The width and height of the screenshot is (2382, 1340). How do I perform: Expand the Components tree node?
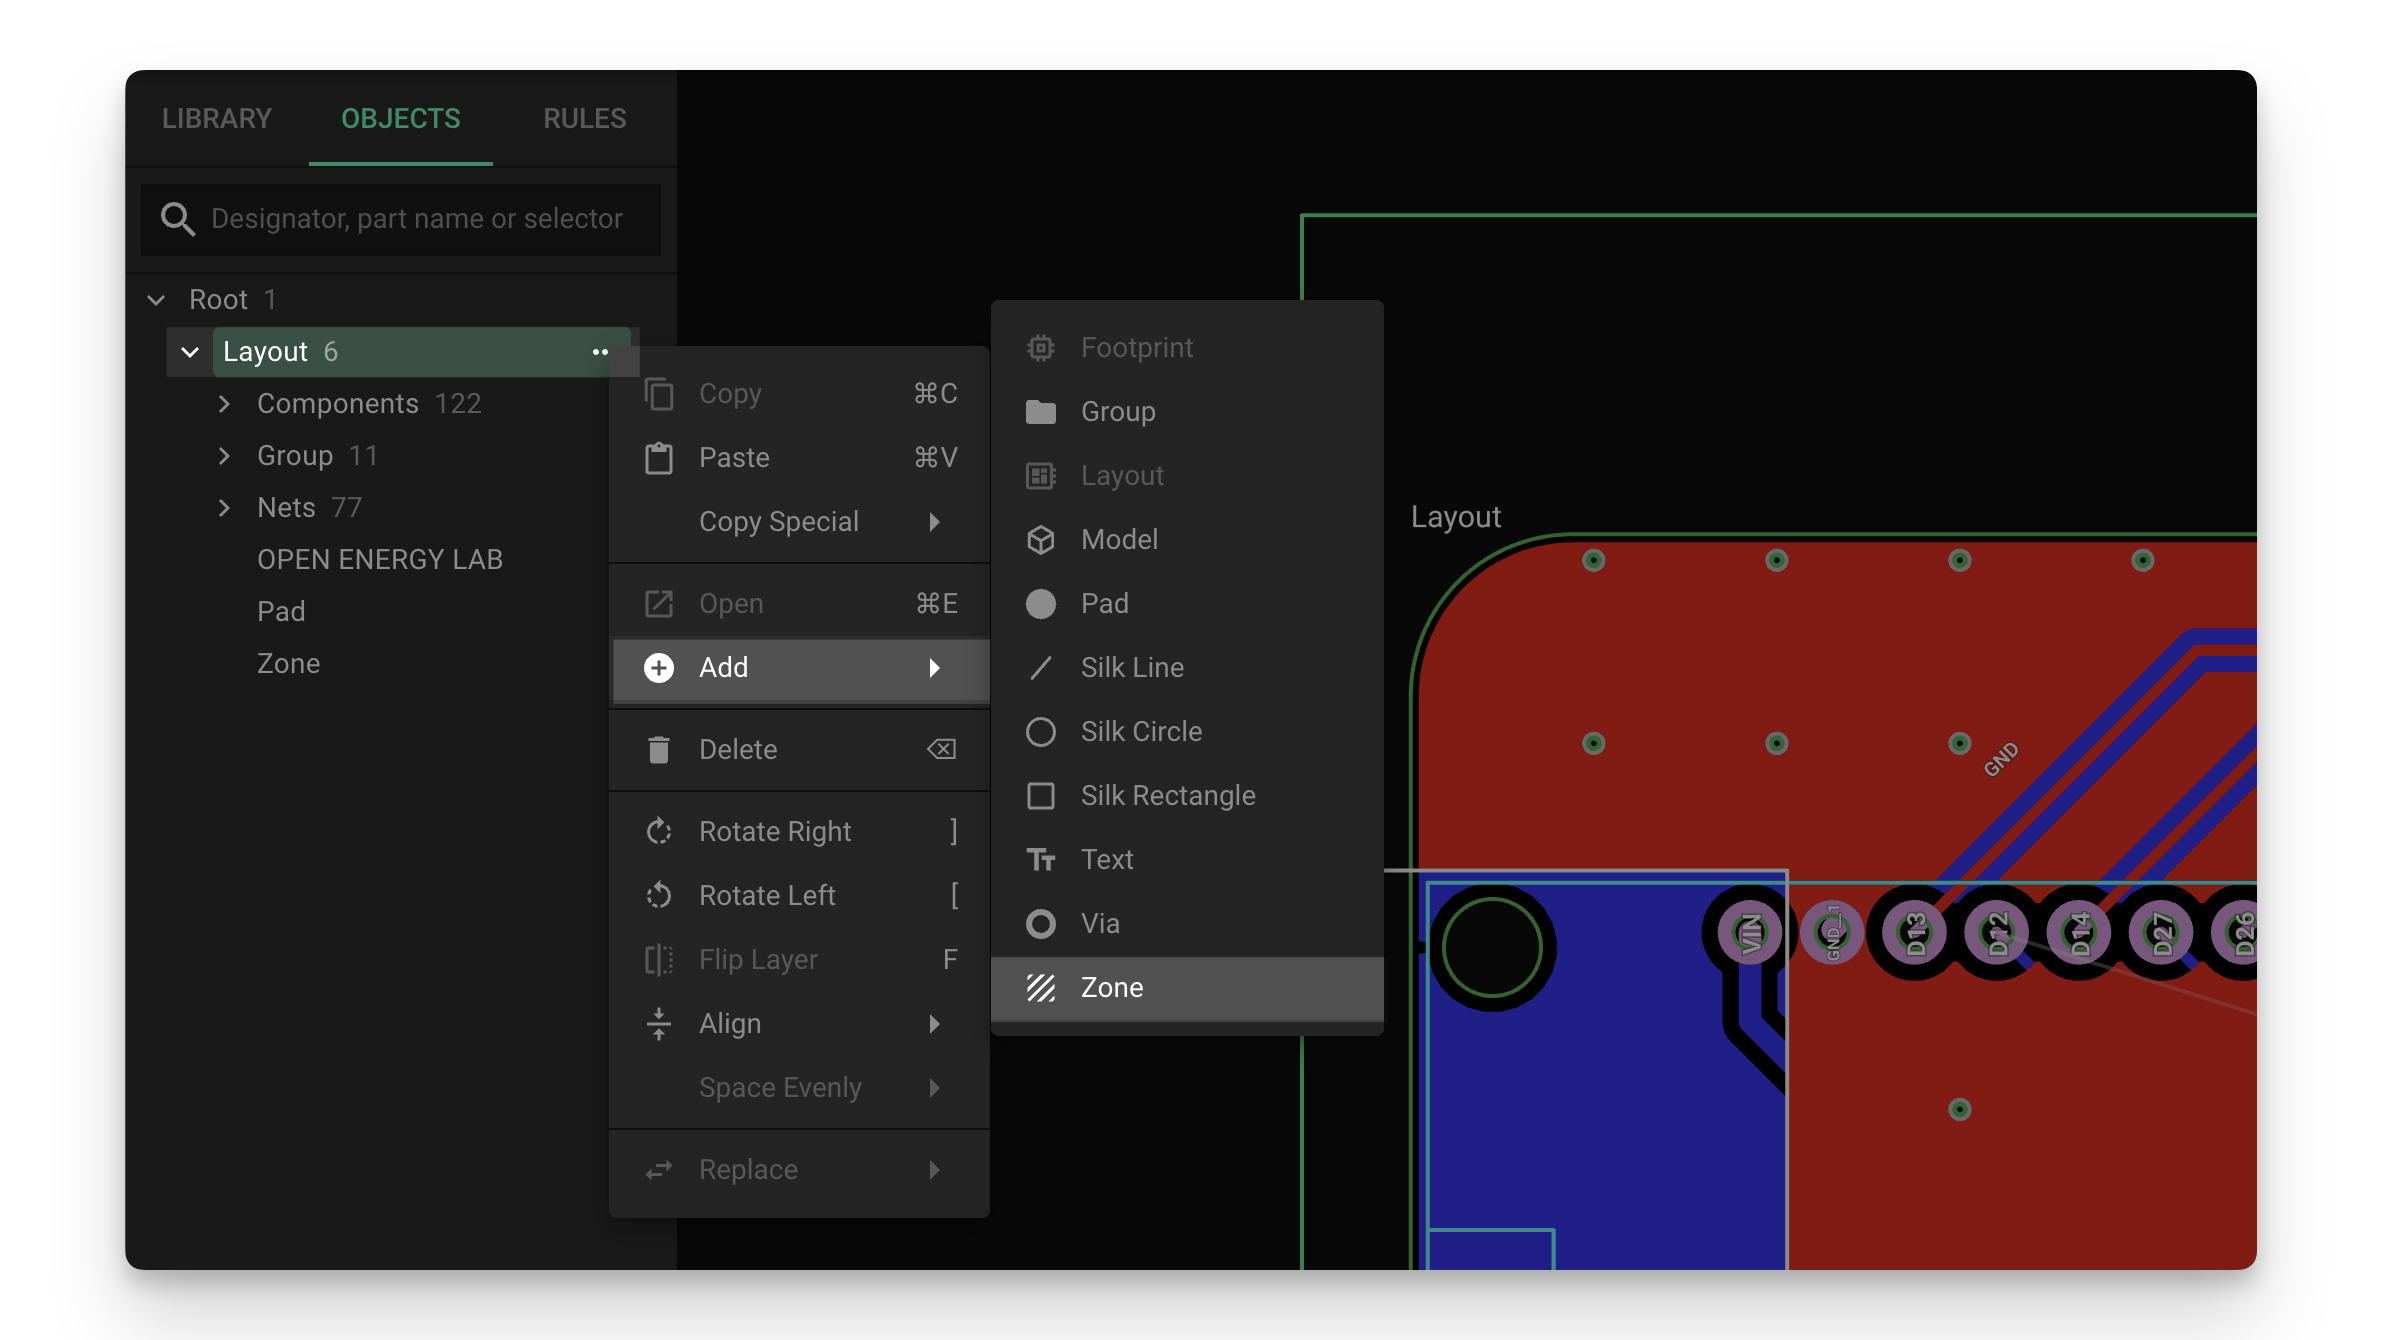click(224, 404)
